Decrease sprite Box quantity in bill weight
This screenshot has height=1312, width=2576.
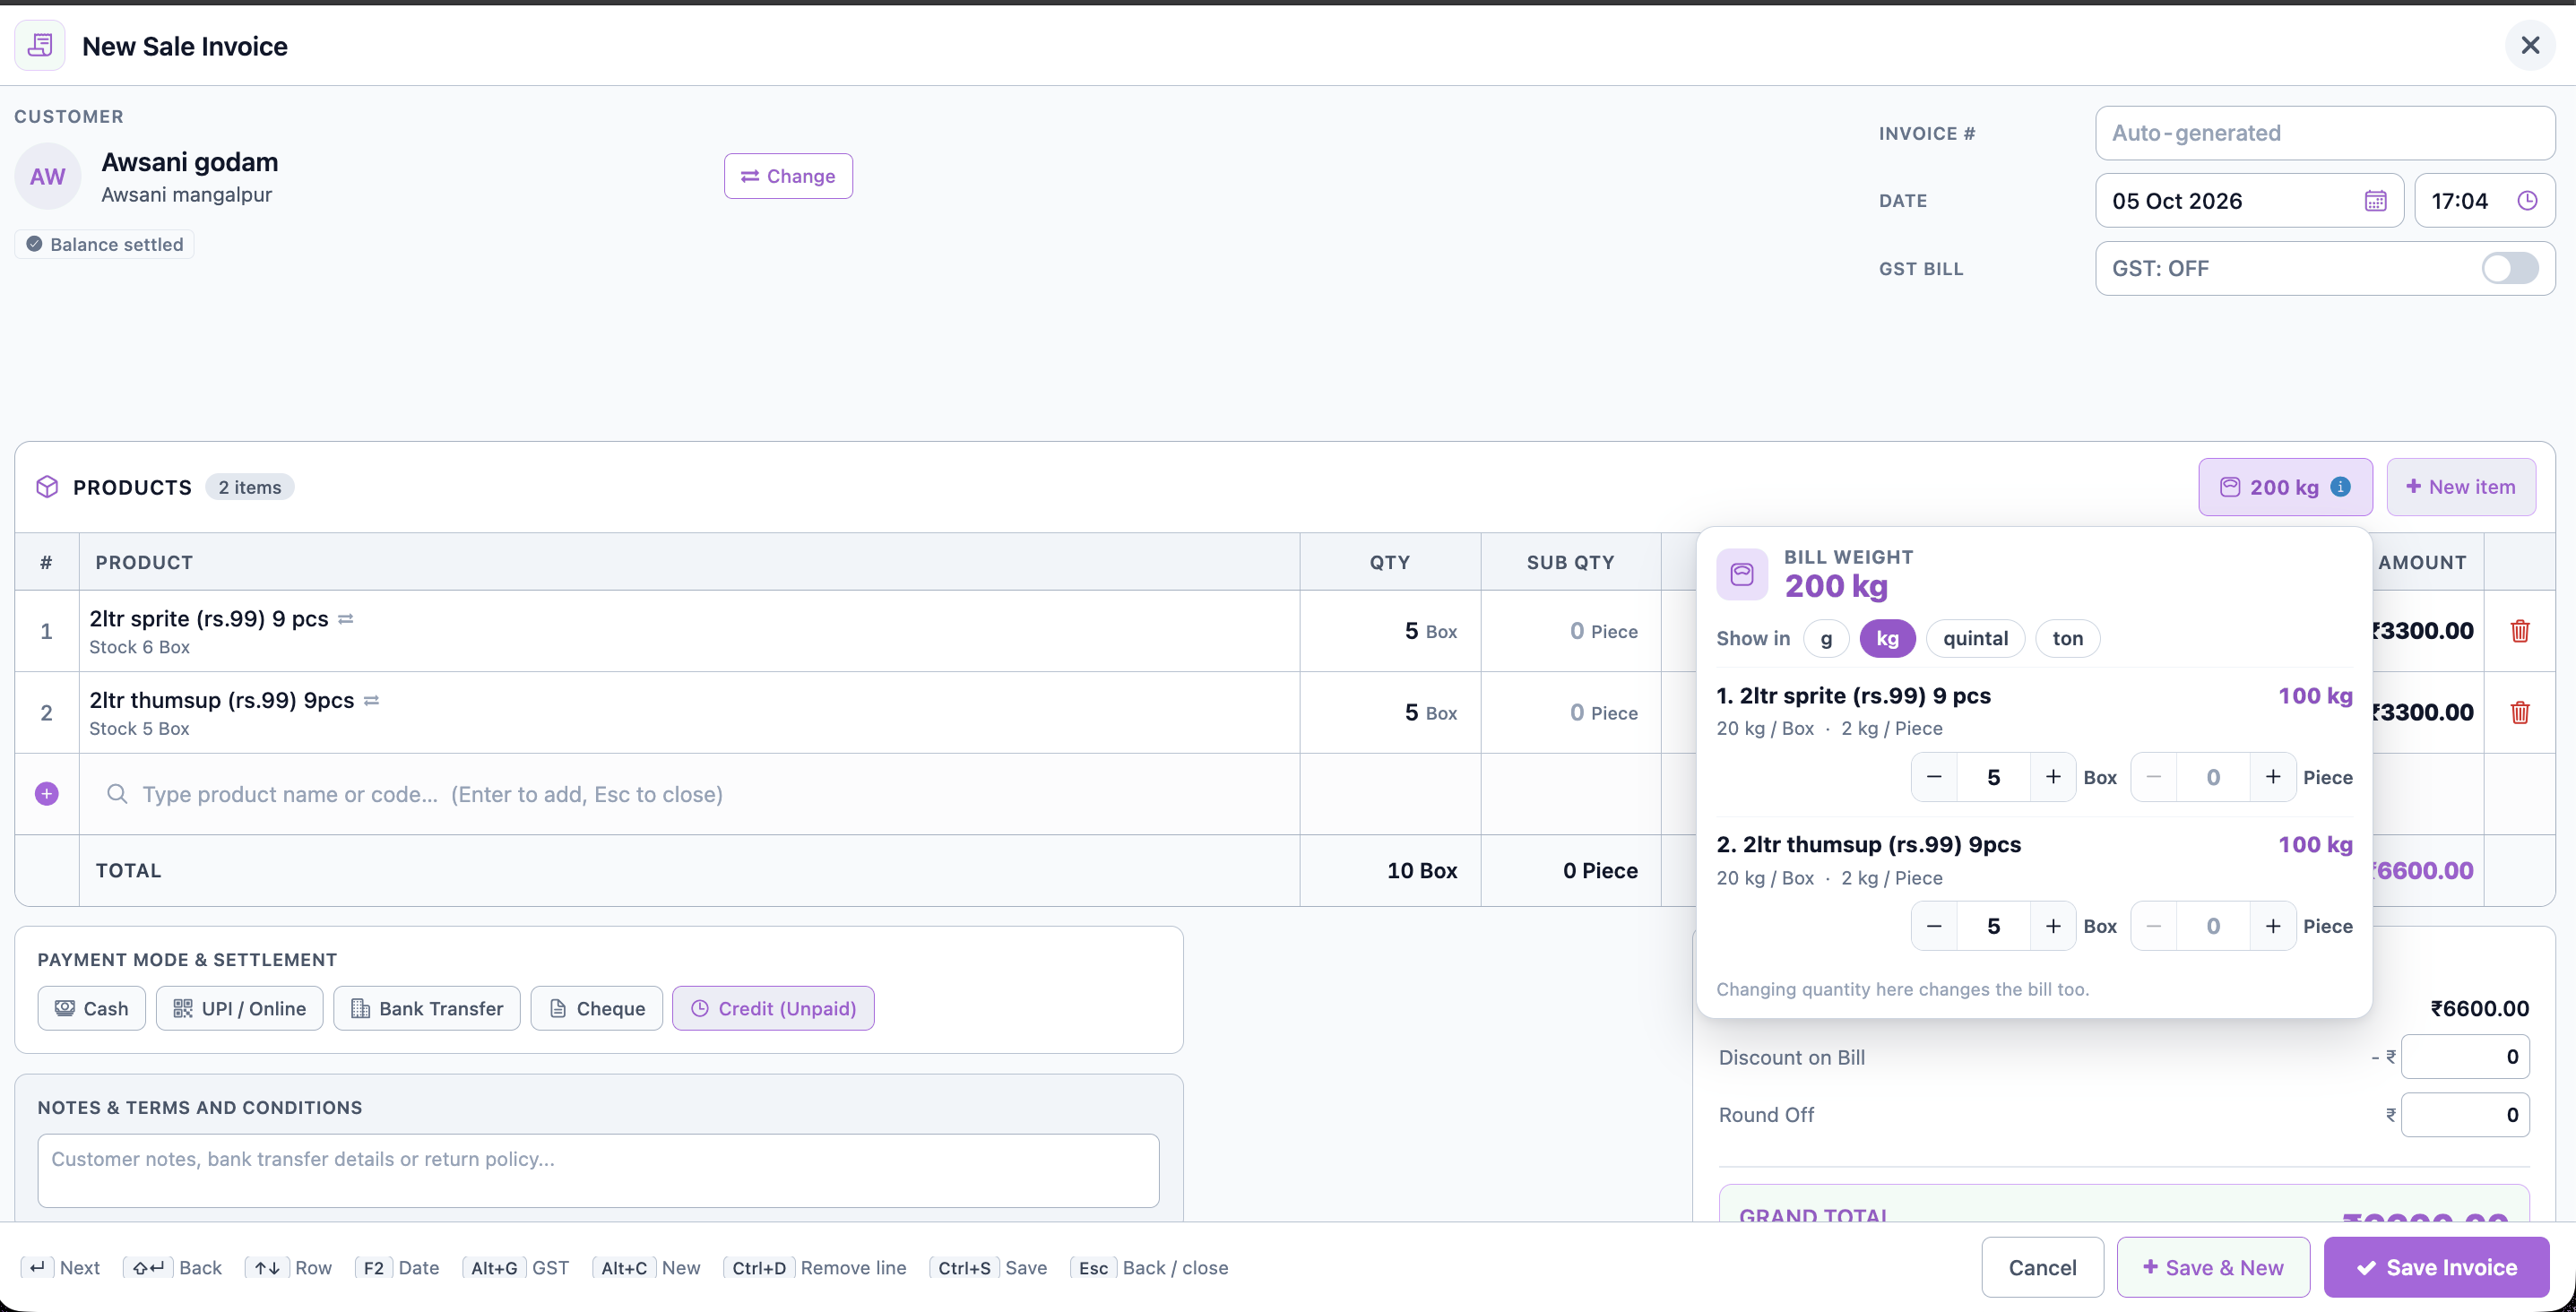point(1934,777)
